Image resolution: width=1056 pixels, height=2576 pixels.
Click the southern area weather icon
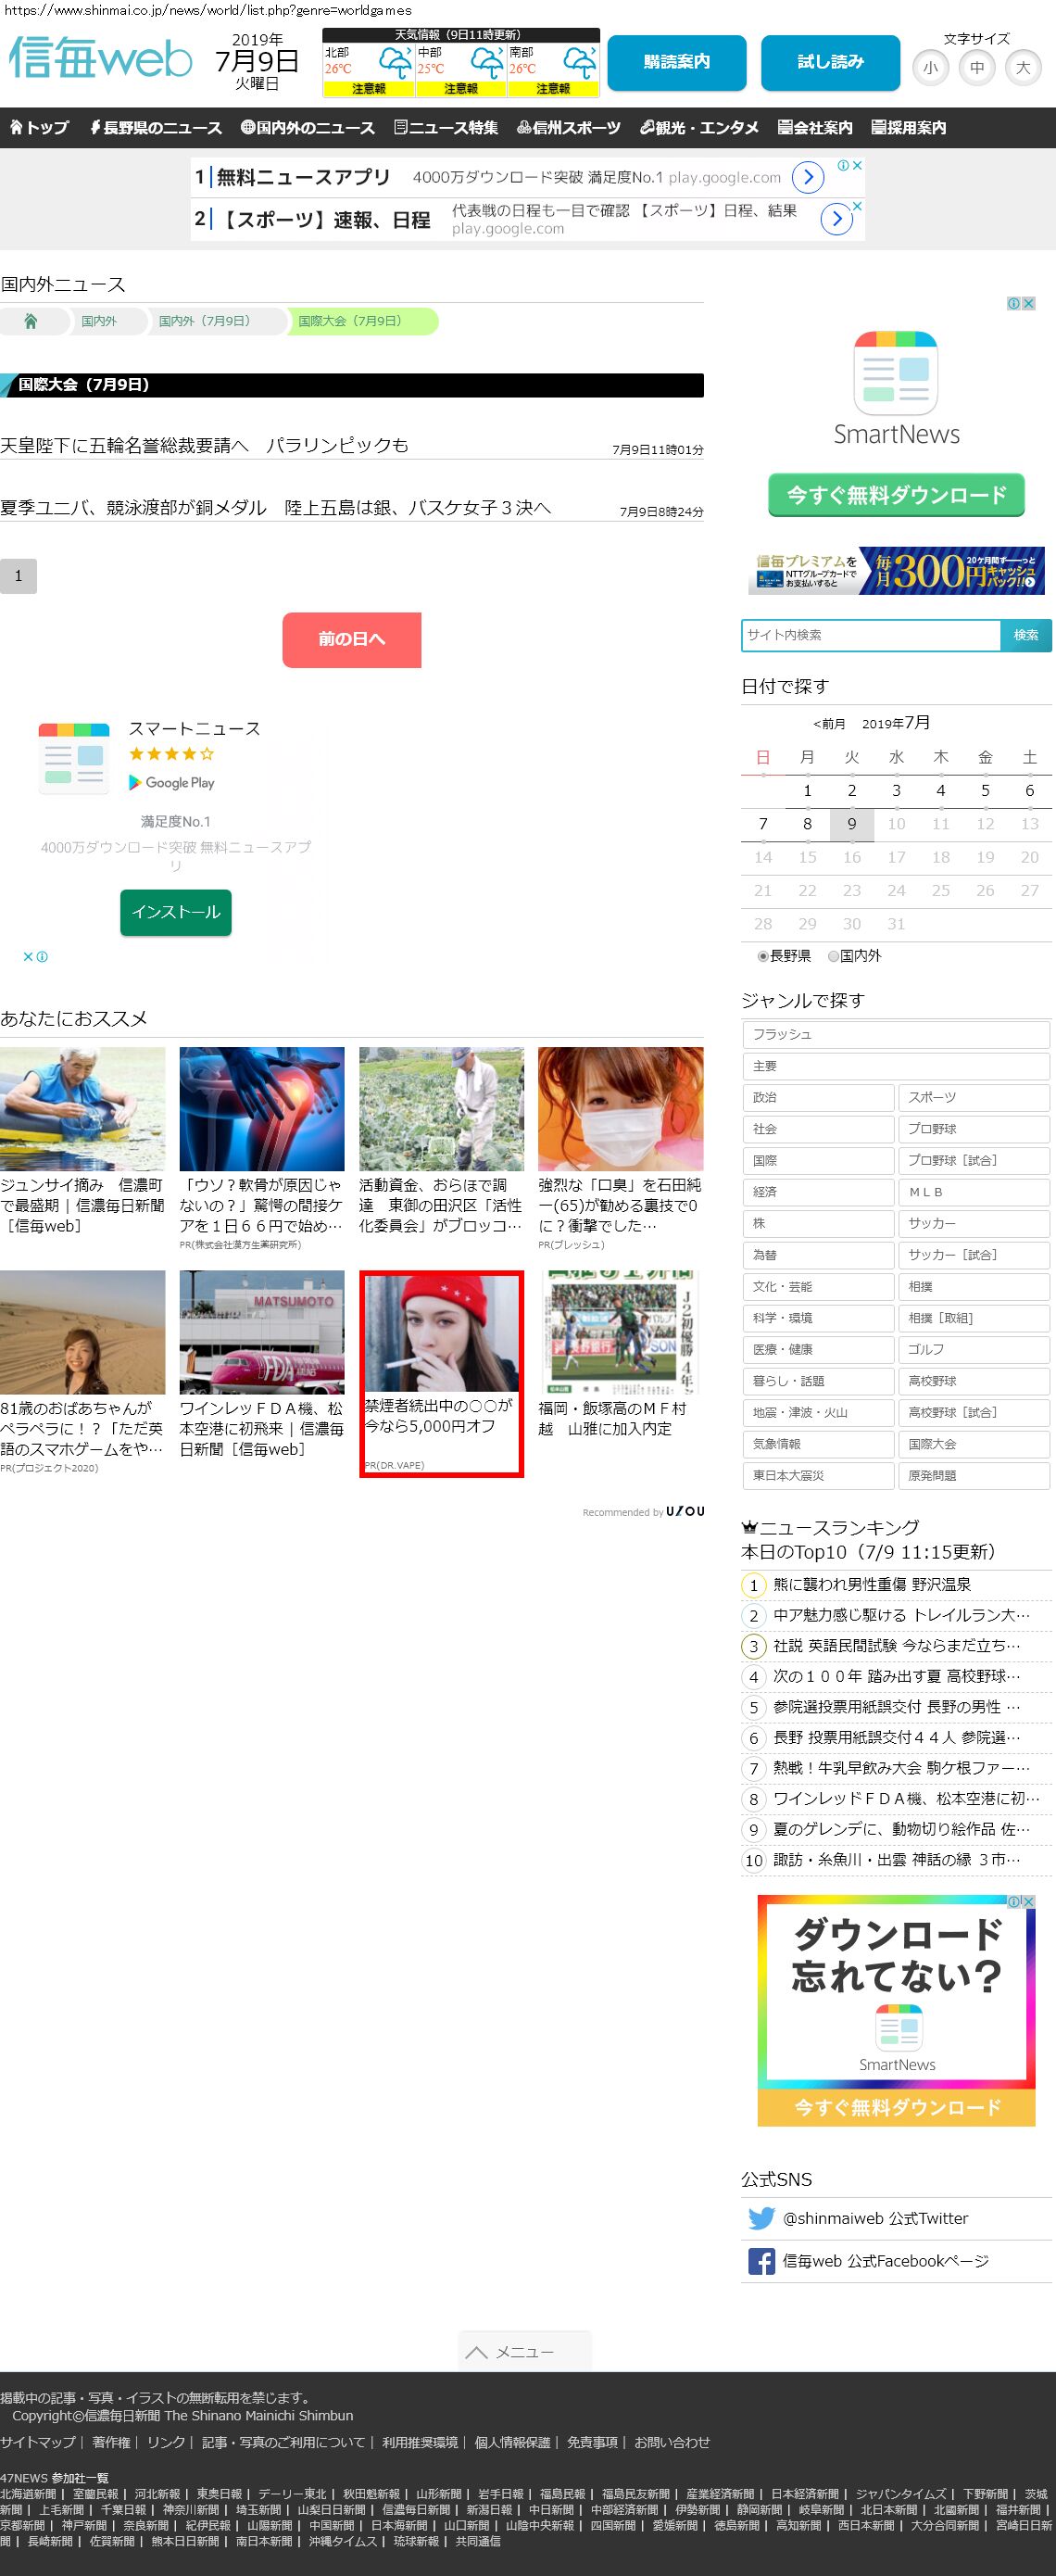coord(578,63)
